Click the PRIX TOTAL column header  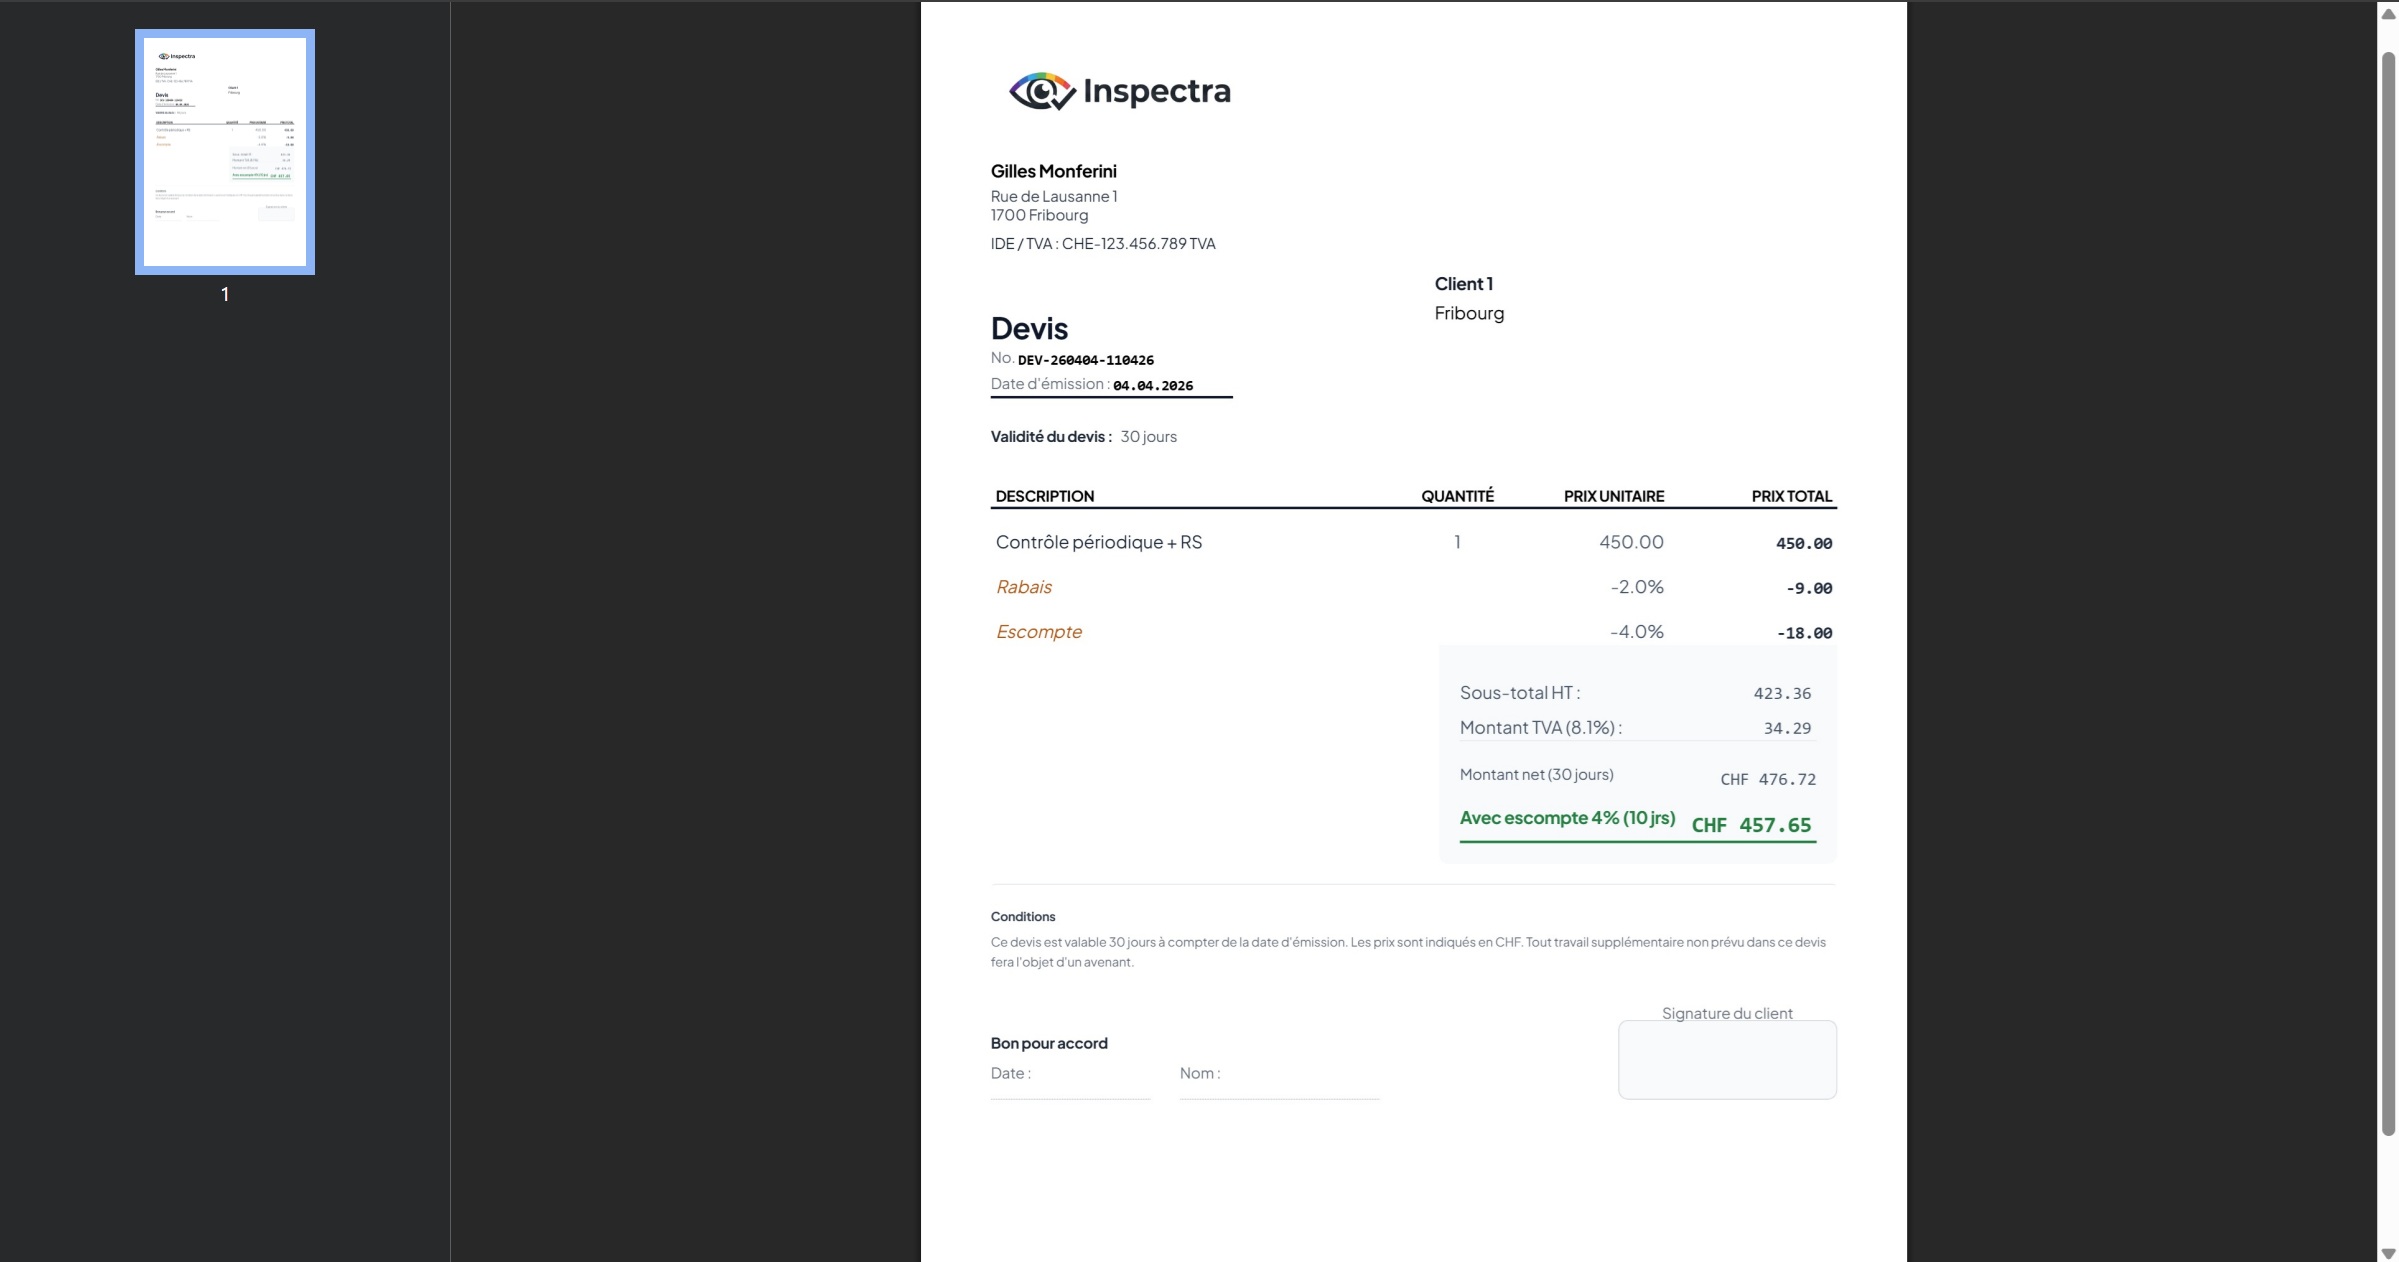pyautogui.click(x=1790, y=496)
